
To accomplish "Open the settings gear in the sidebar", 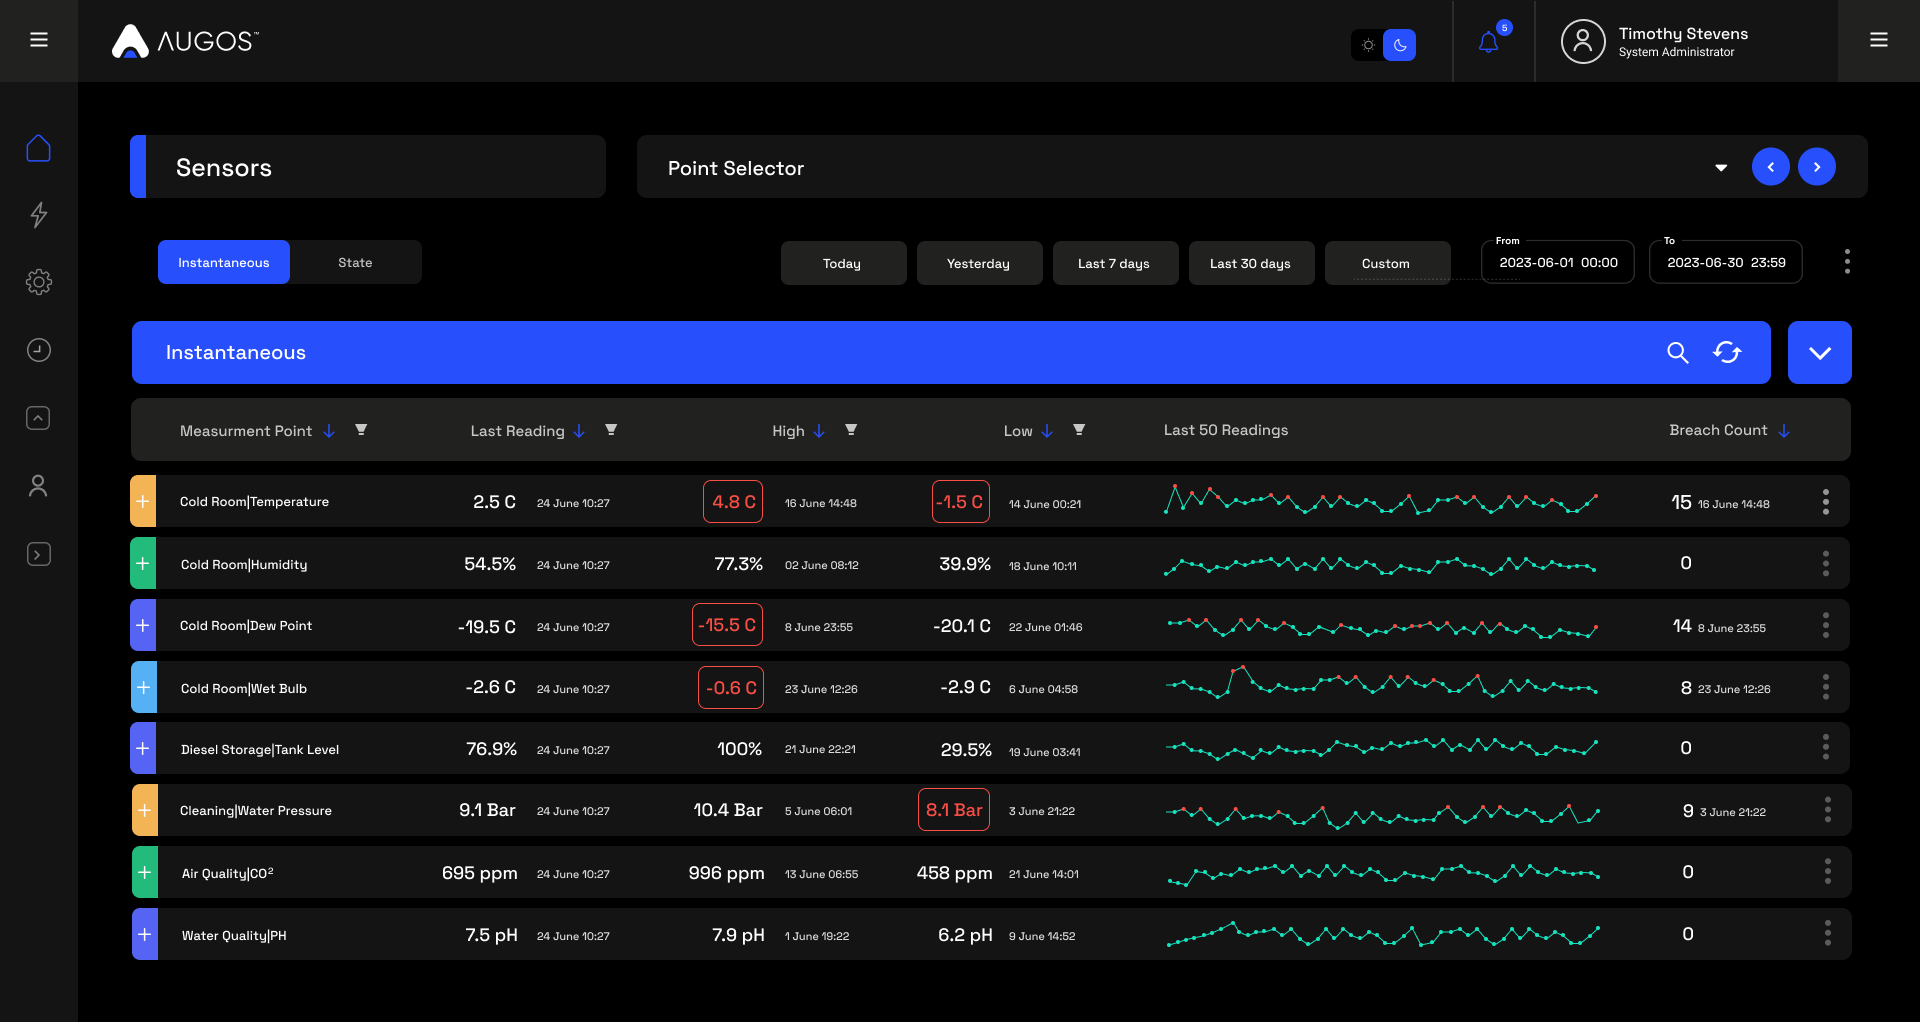I will (38, 282).
